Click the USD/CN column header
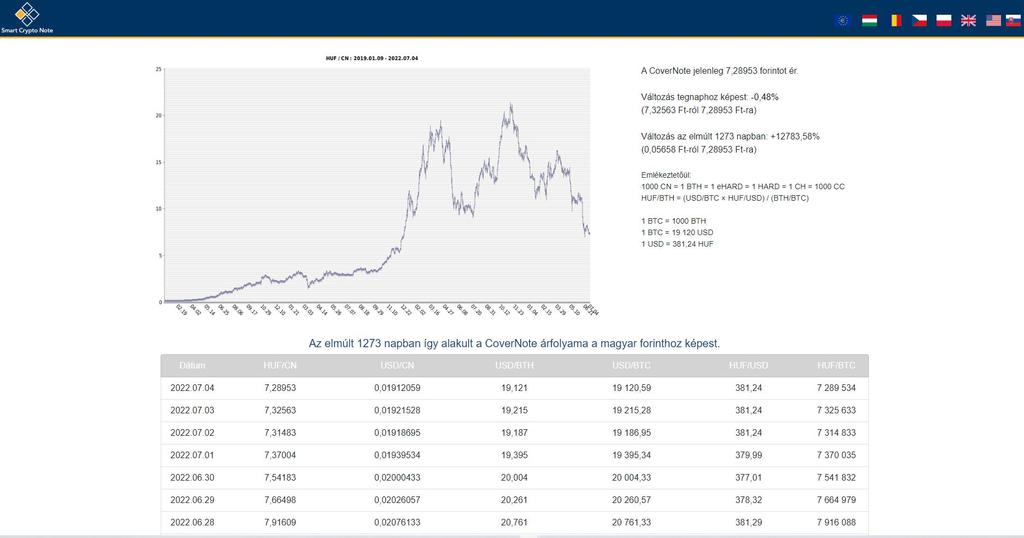The width and height of the screenshot is (1024, 538). [x=397, y=366]
